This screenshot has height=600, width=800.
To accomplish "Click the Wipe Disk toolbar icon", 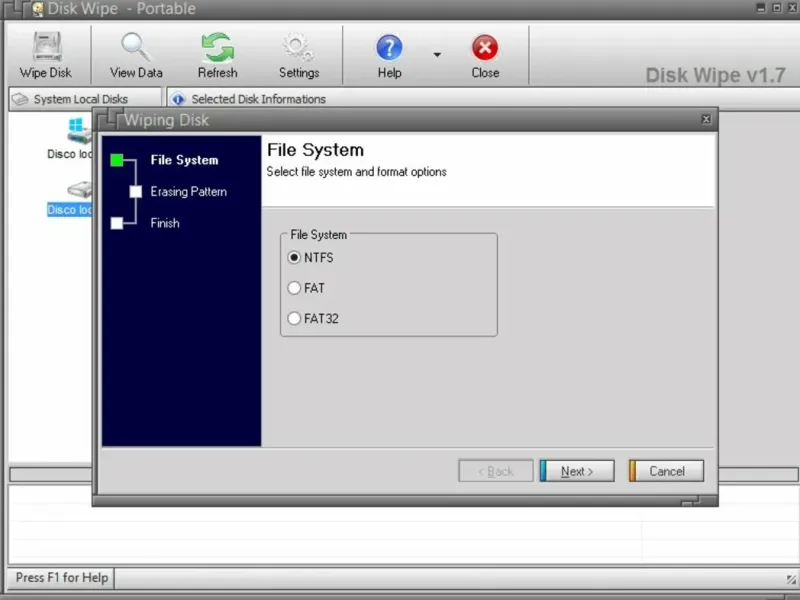I will [x=47, y=46].
